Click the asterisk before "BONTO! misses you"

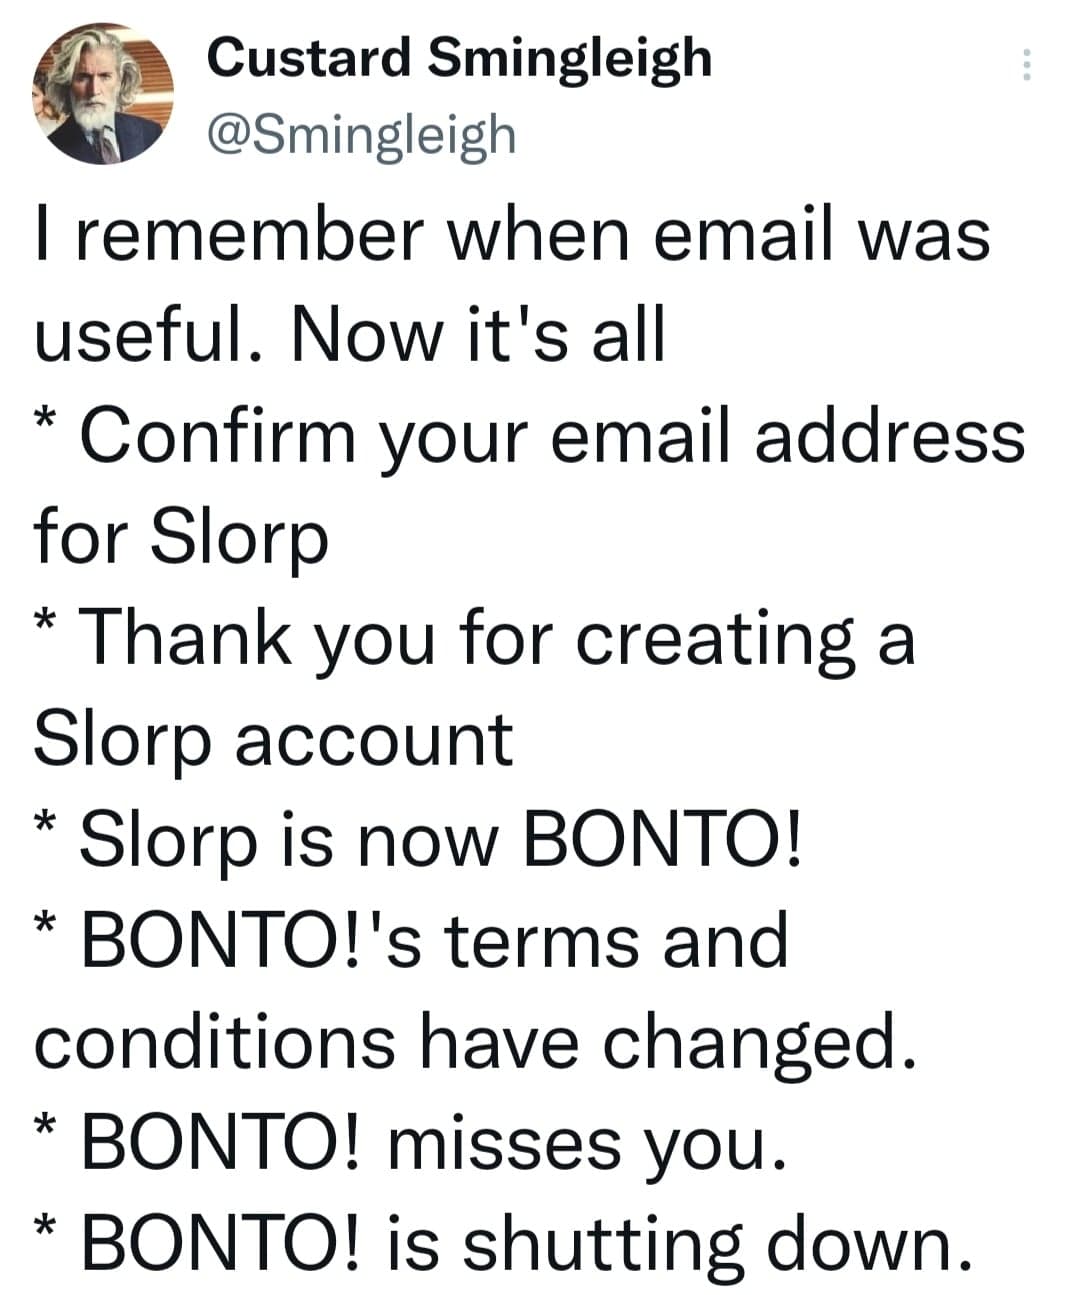pos(45,1127)
